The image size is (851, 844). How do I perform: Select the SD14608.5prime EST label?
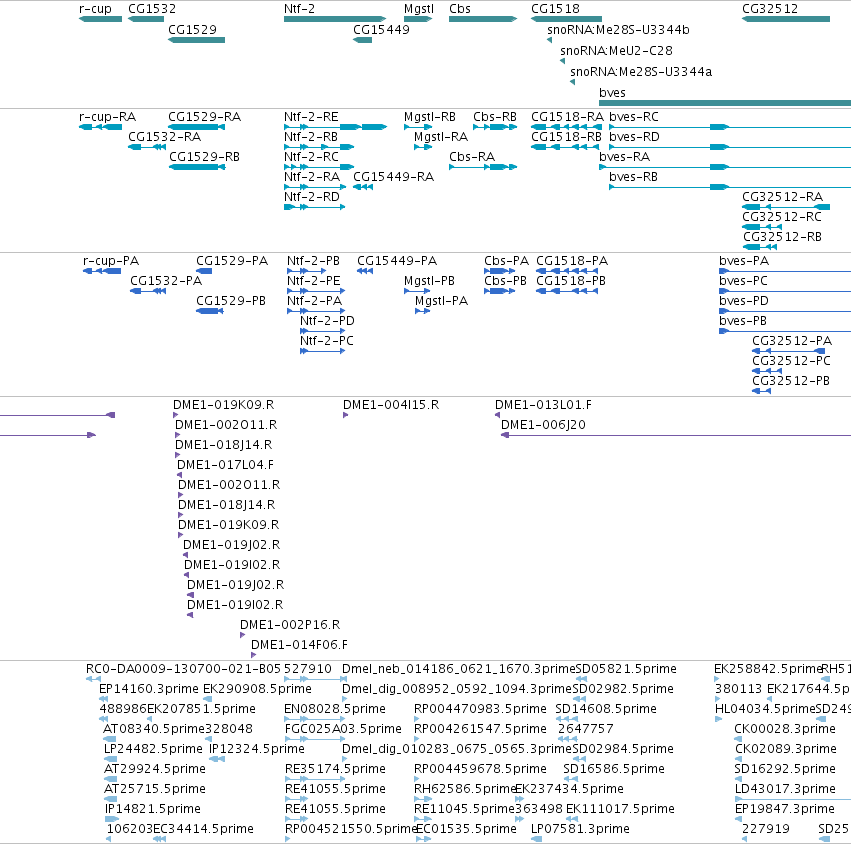click(x=606, y=709)
